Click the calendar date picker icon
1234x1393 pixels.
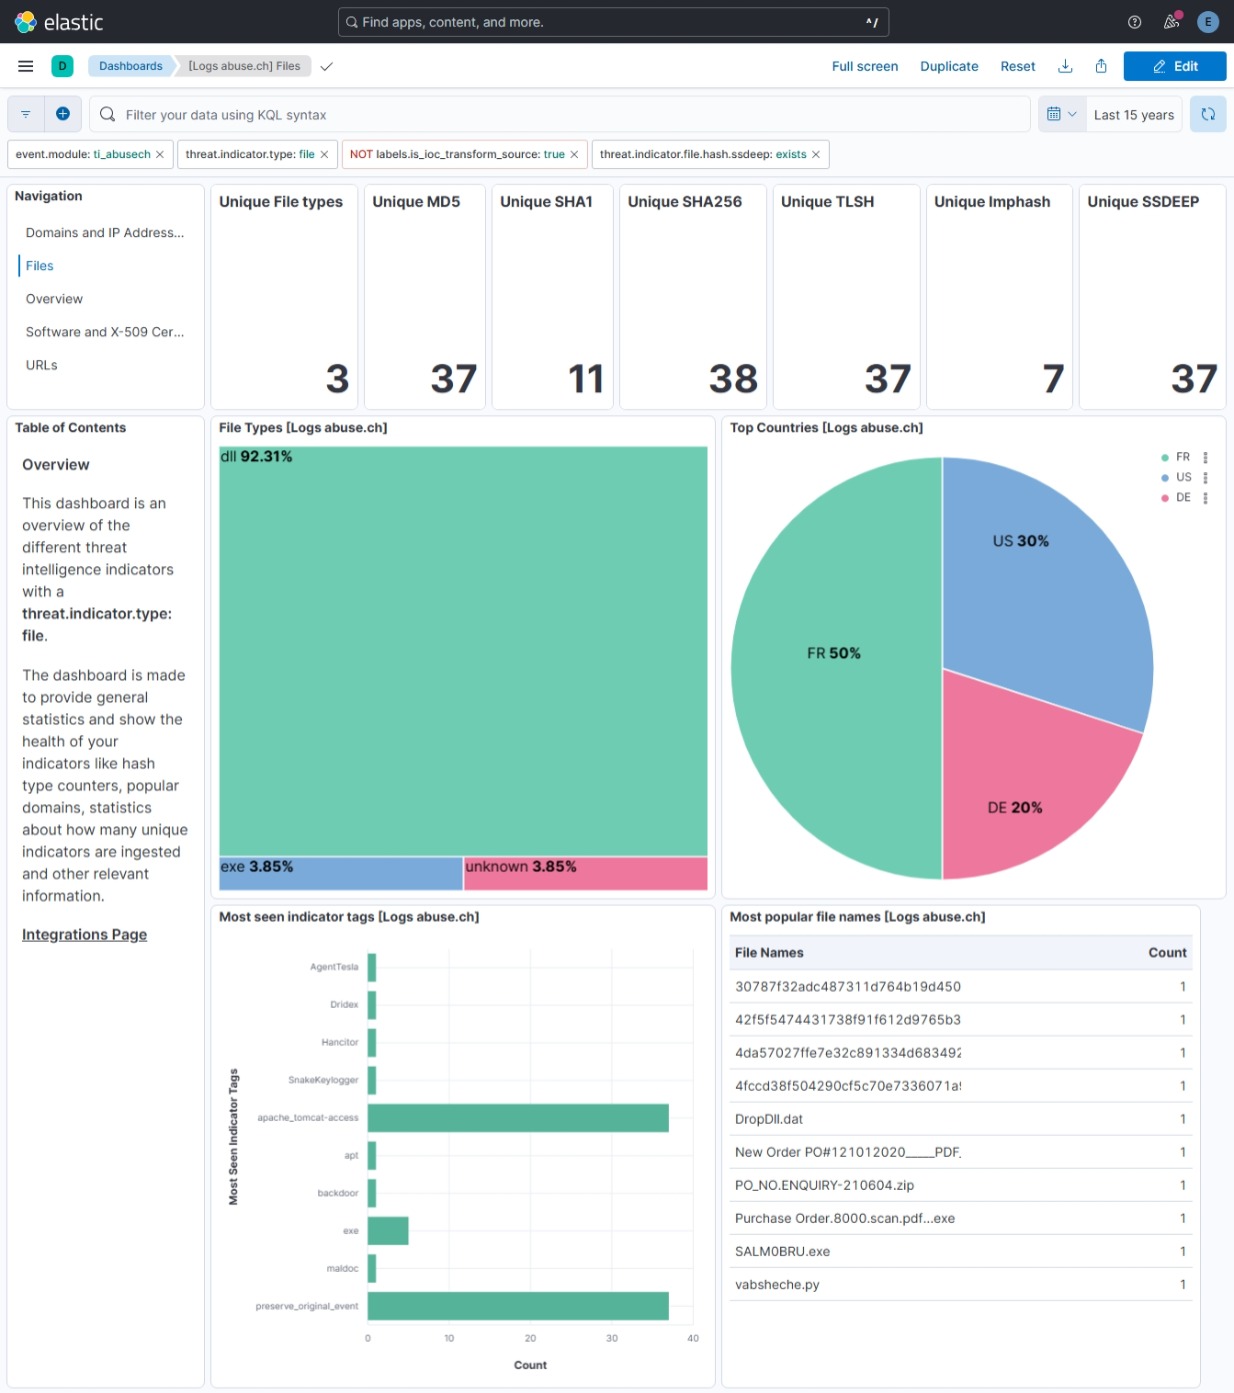click(1056, 114)
